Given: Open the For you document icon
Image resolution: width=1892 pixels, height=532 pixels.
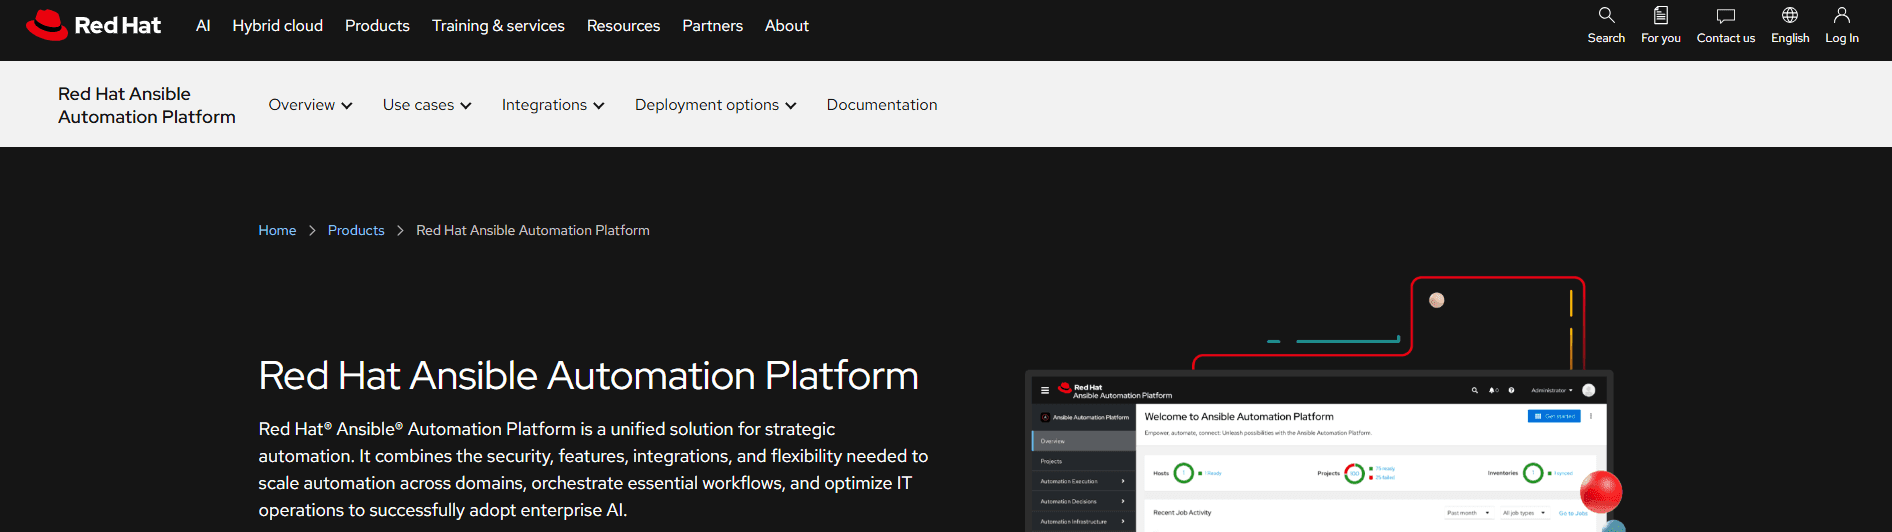Looking at the screenshot, I should (x=1660, y=15).
